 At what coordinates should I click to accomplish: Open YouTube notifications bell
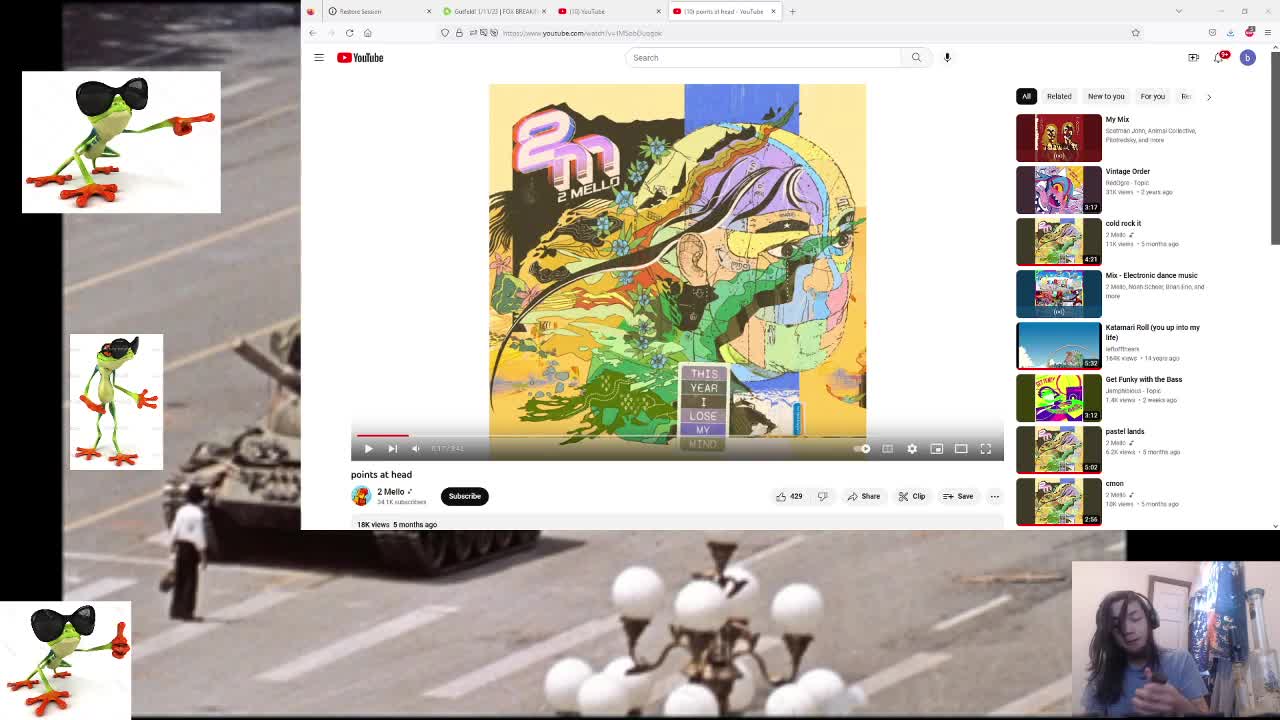click(x=1219, y=58)
